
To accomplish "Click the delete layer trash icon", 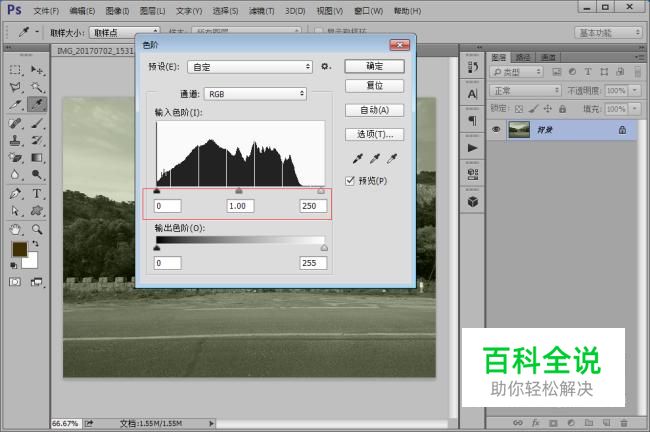I will click(624, 423).
